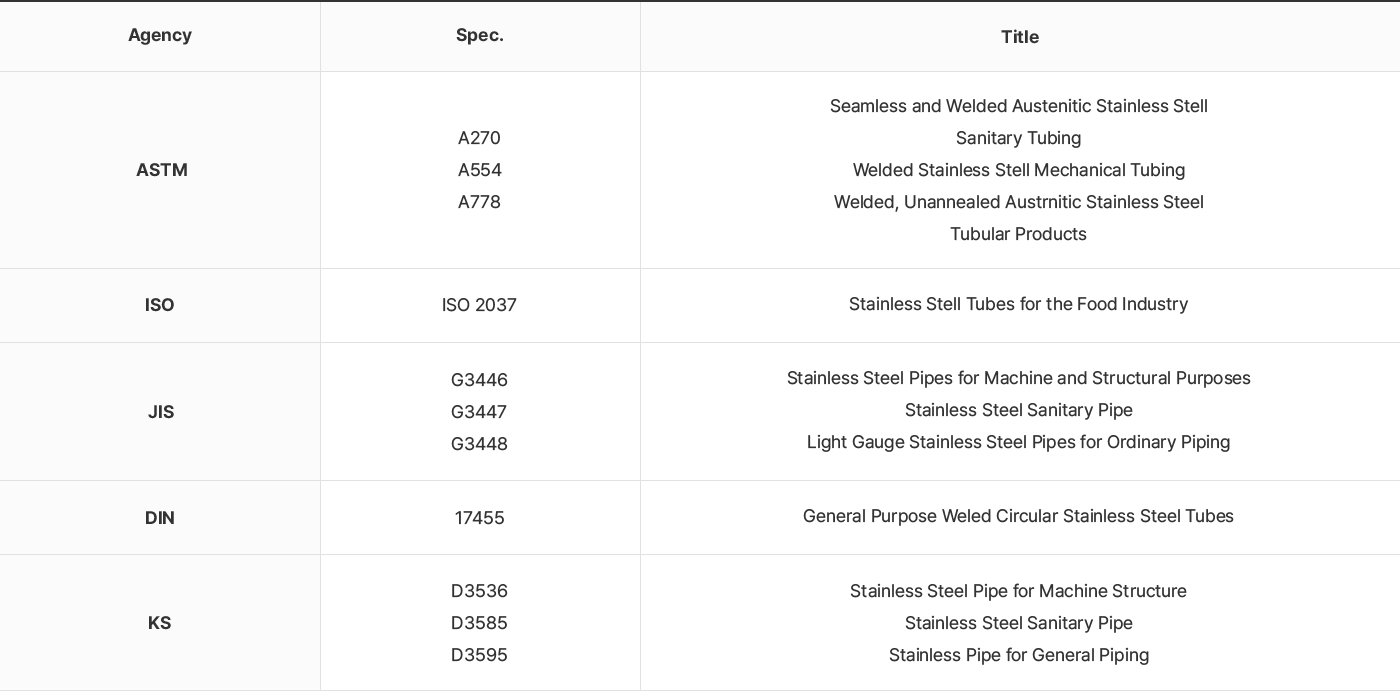Image resolution: width=1400 pixels, height=691 pixels.
Task: Select the ASTM agency cell
Action: [x=161, y=170]
